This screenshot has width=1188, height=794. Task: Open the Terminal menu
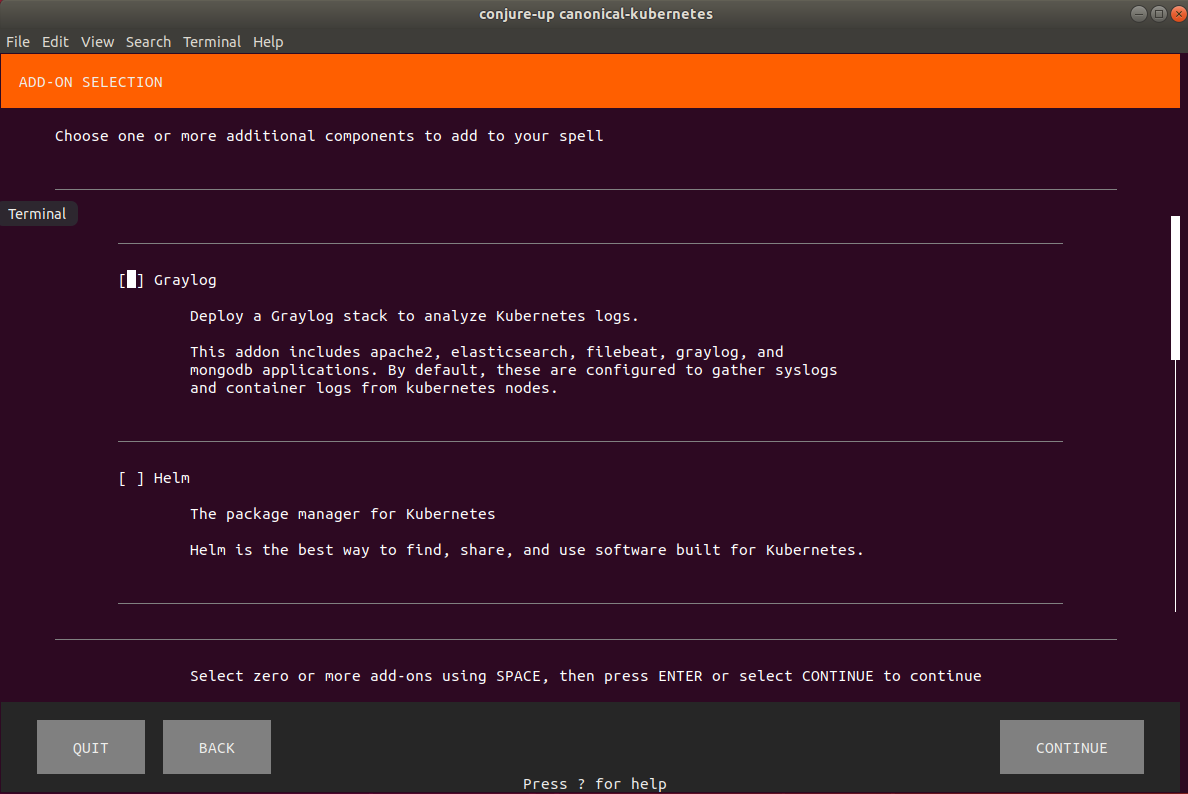(x=211, y=42)
